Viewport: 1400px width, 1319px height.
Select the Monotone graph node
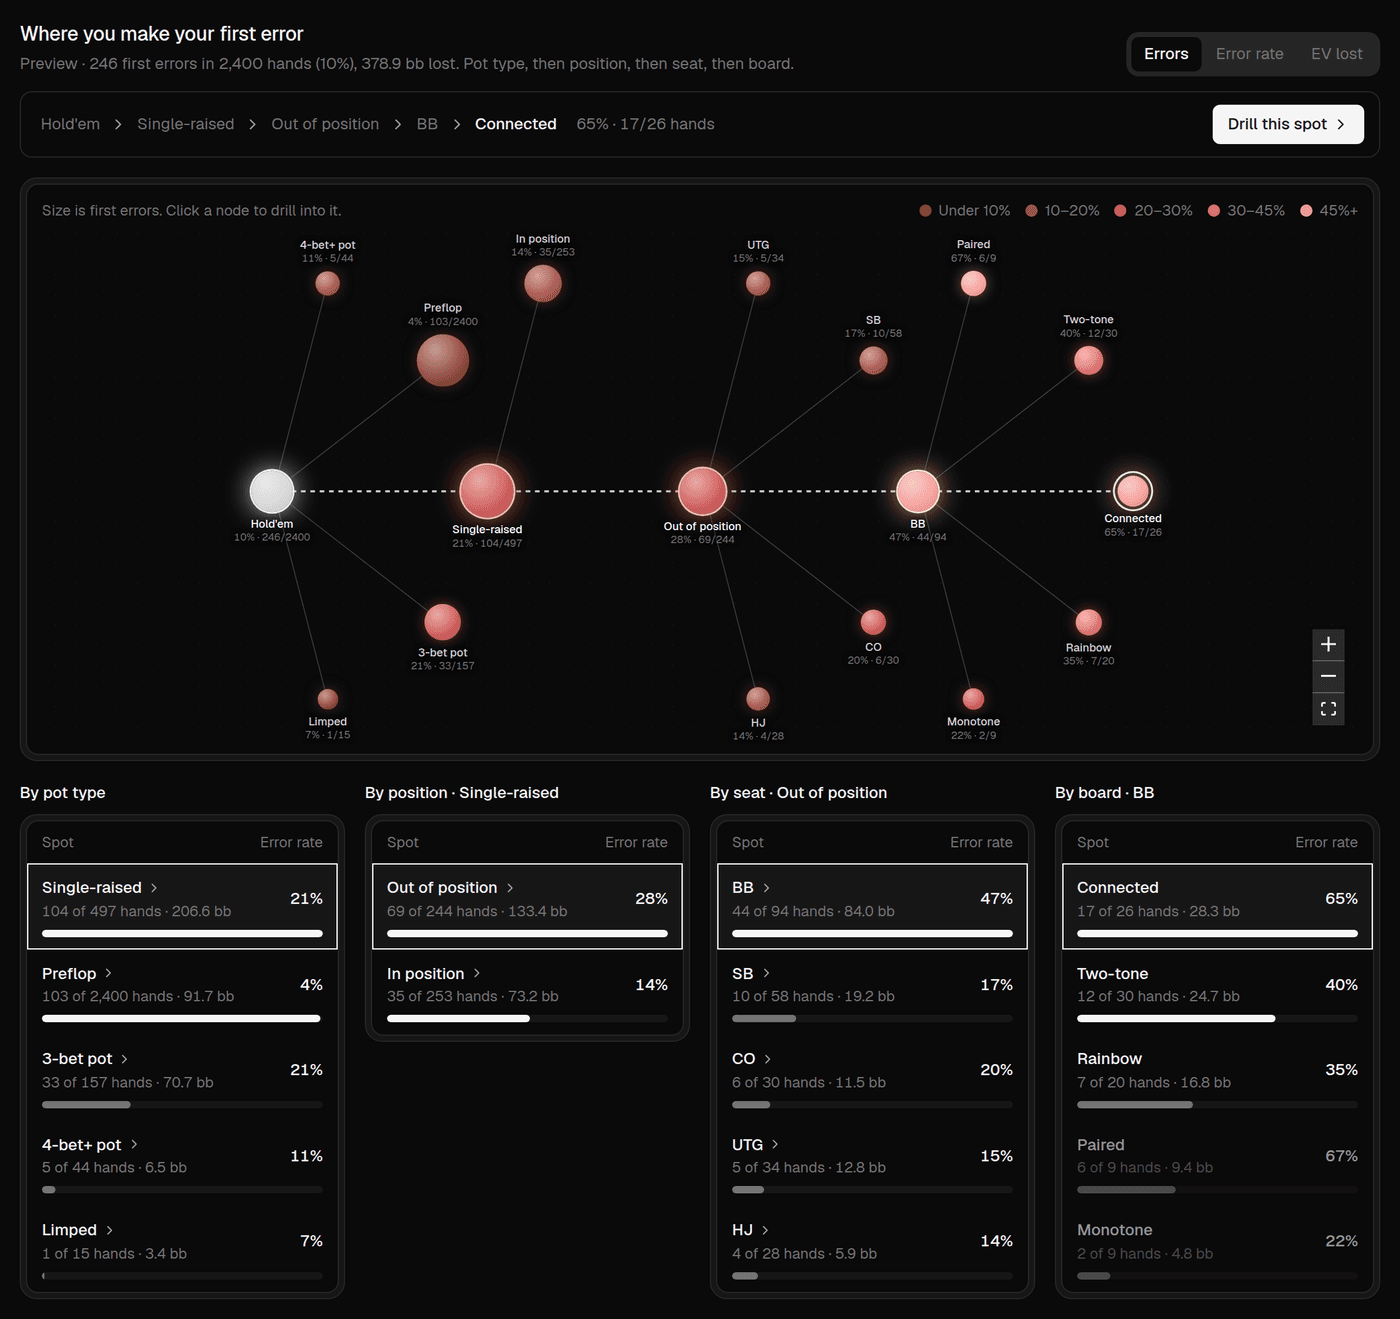(x=974, y=699)
